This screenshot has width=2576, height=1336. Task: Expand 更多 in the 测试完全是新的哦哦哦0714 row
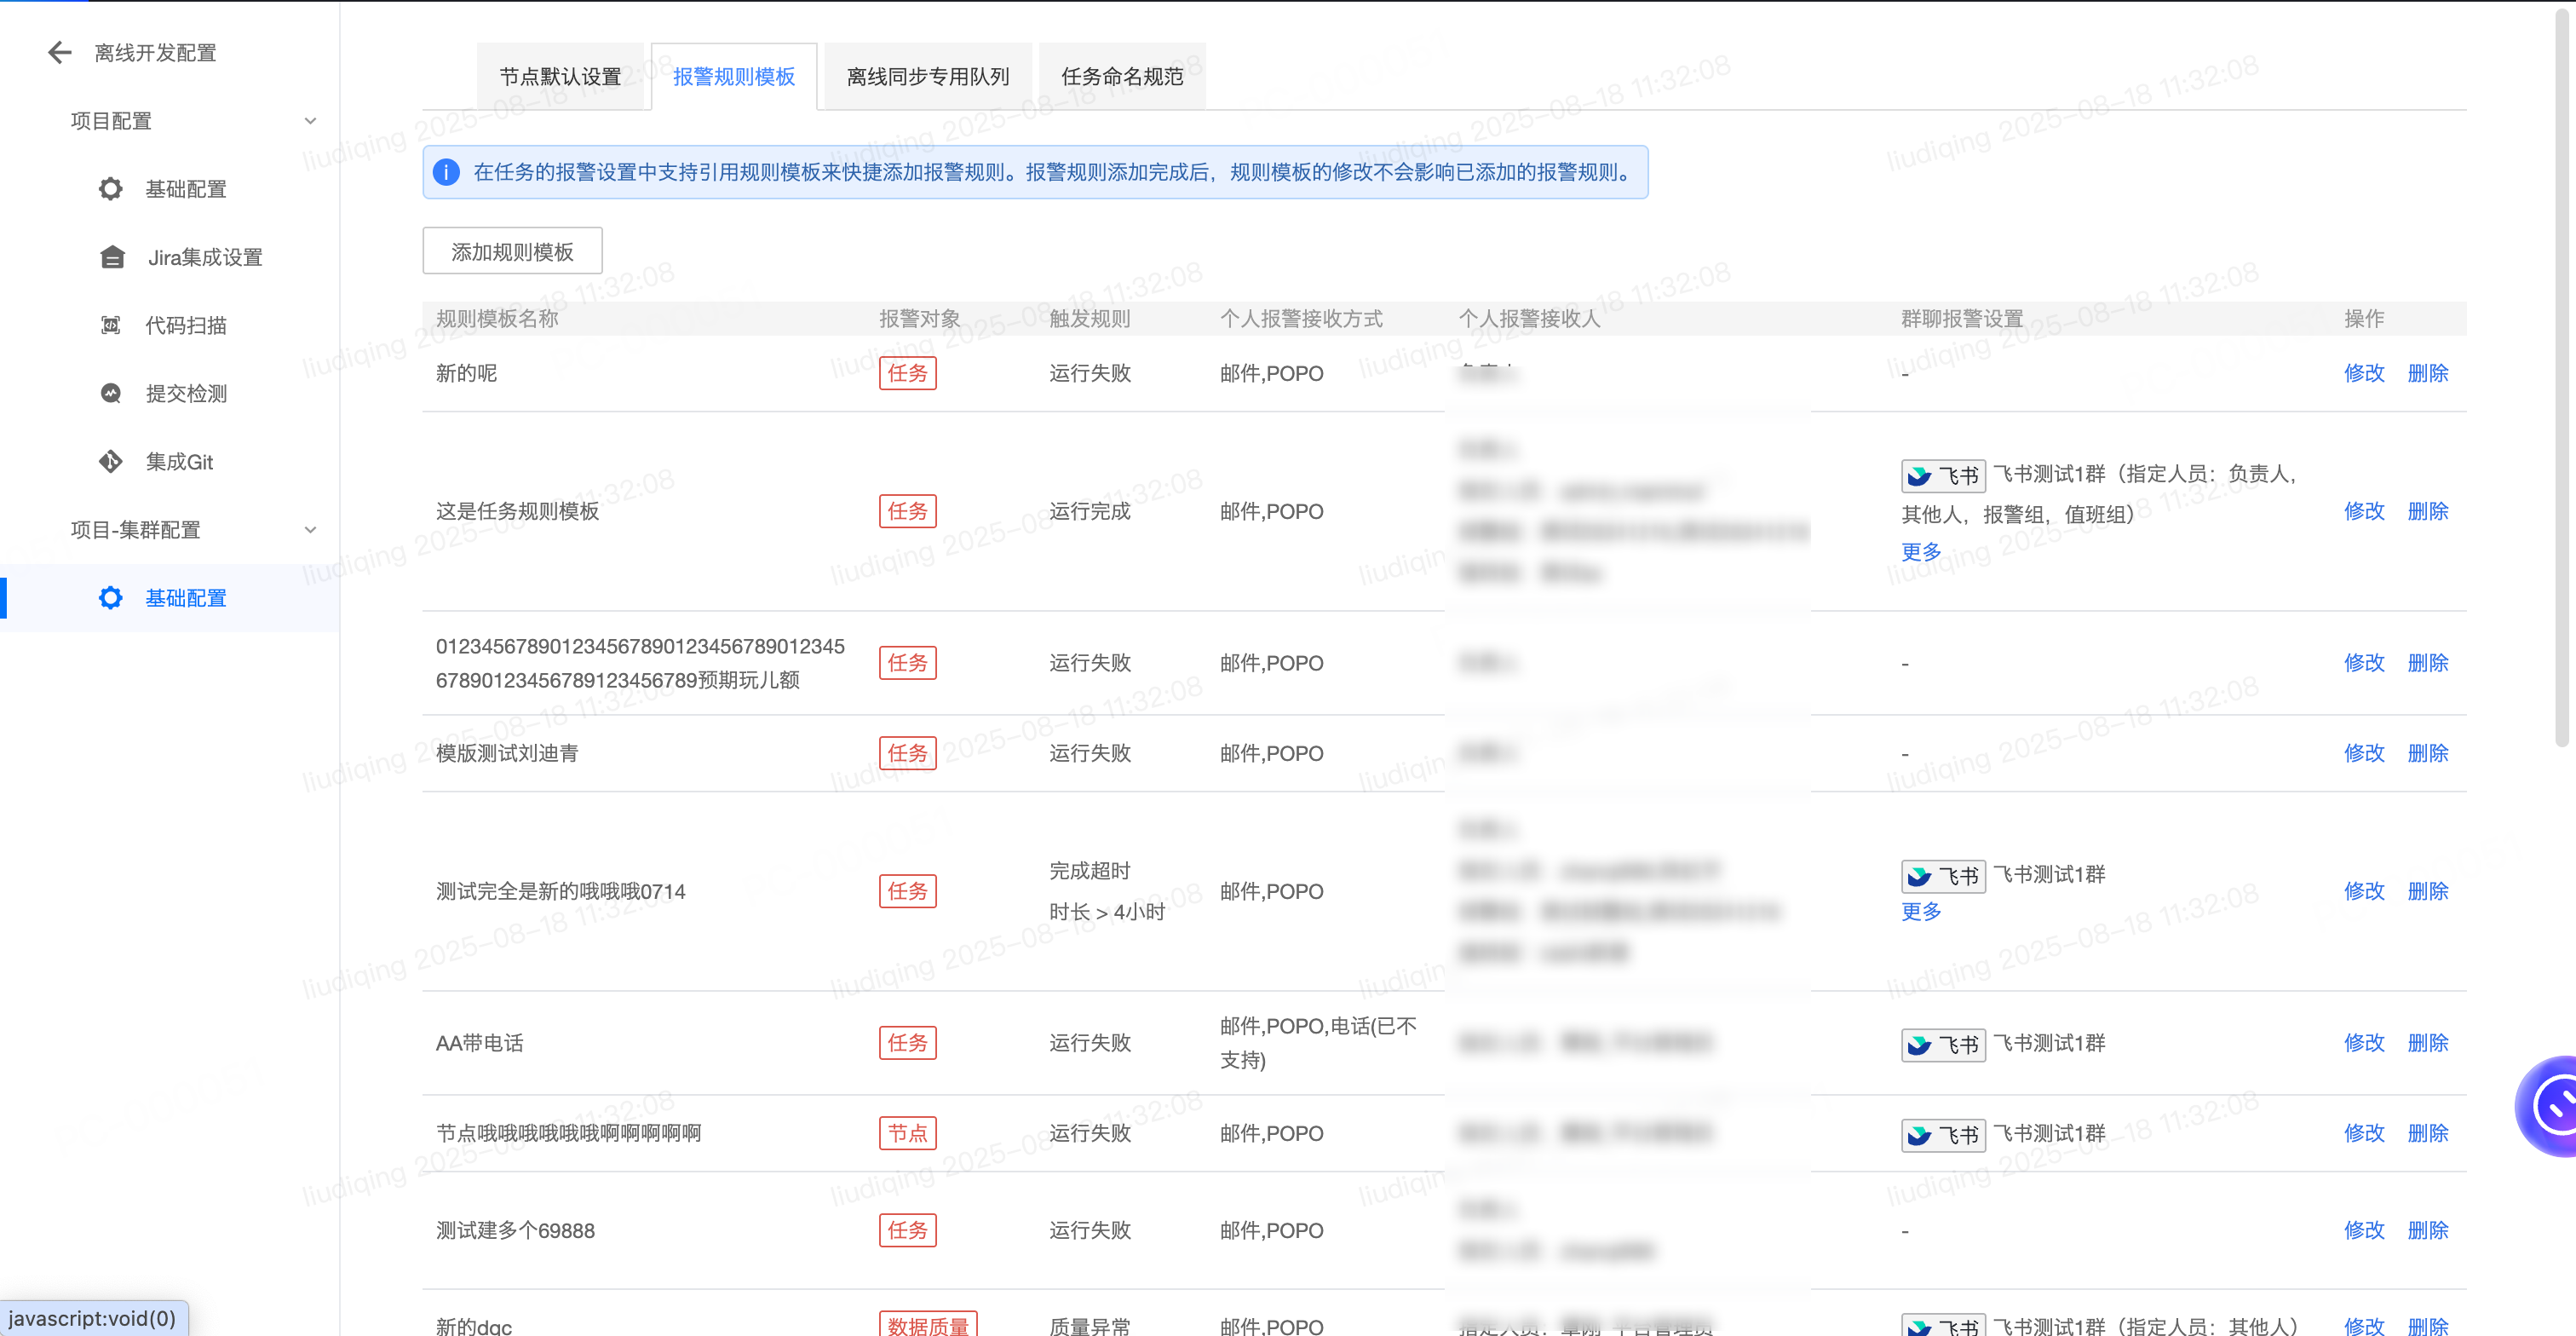click(1920, 912)
